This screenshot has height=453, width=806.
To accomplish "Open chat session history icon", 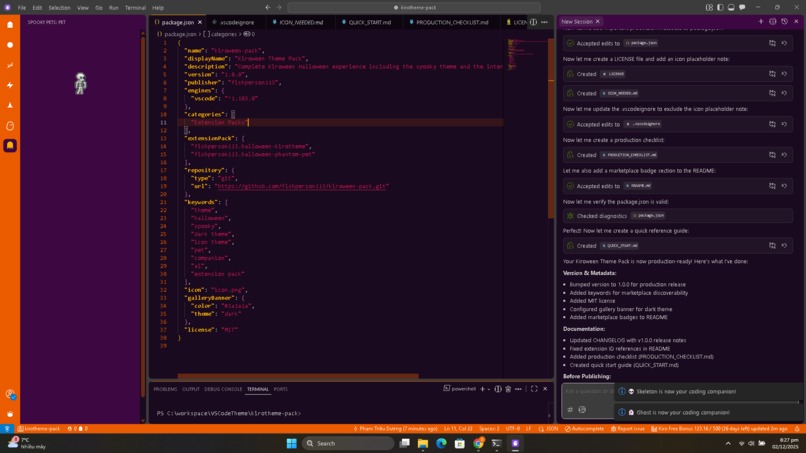I will [784, 22].
